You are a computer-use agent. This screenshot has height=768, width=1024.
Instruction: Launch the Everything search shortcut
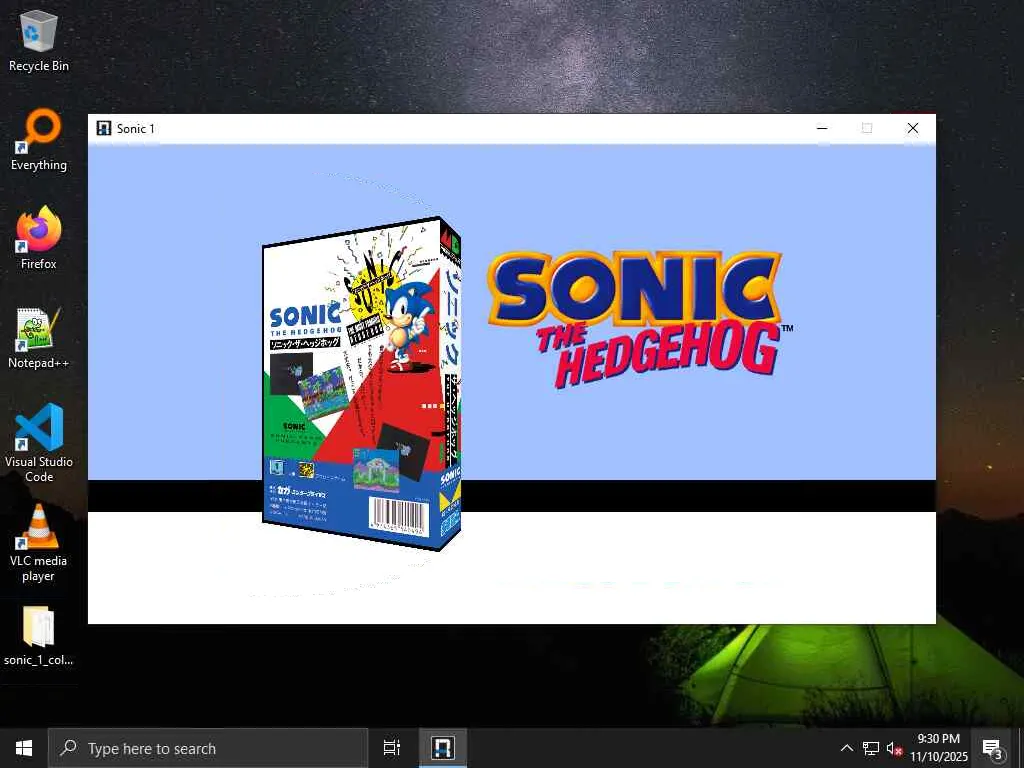point(39,140)
